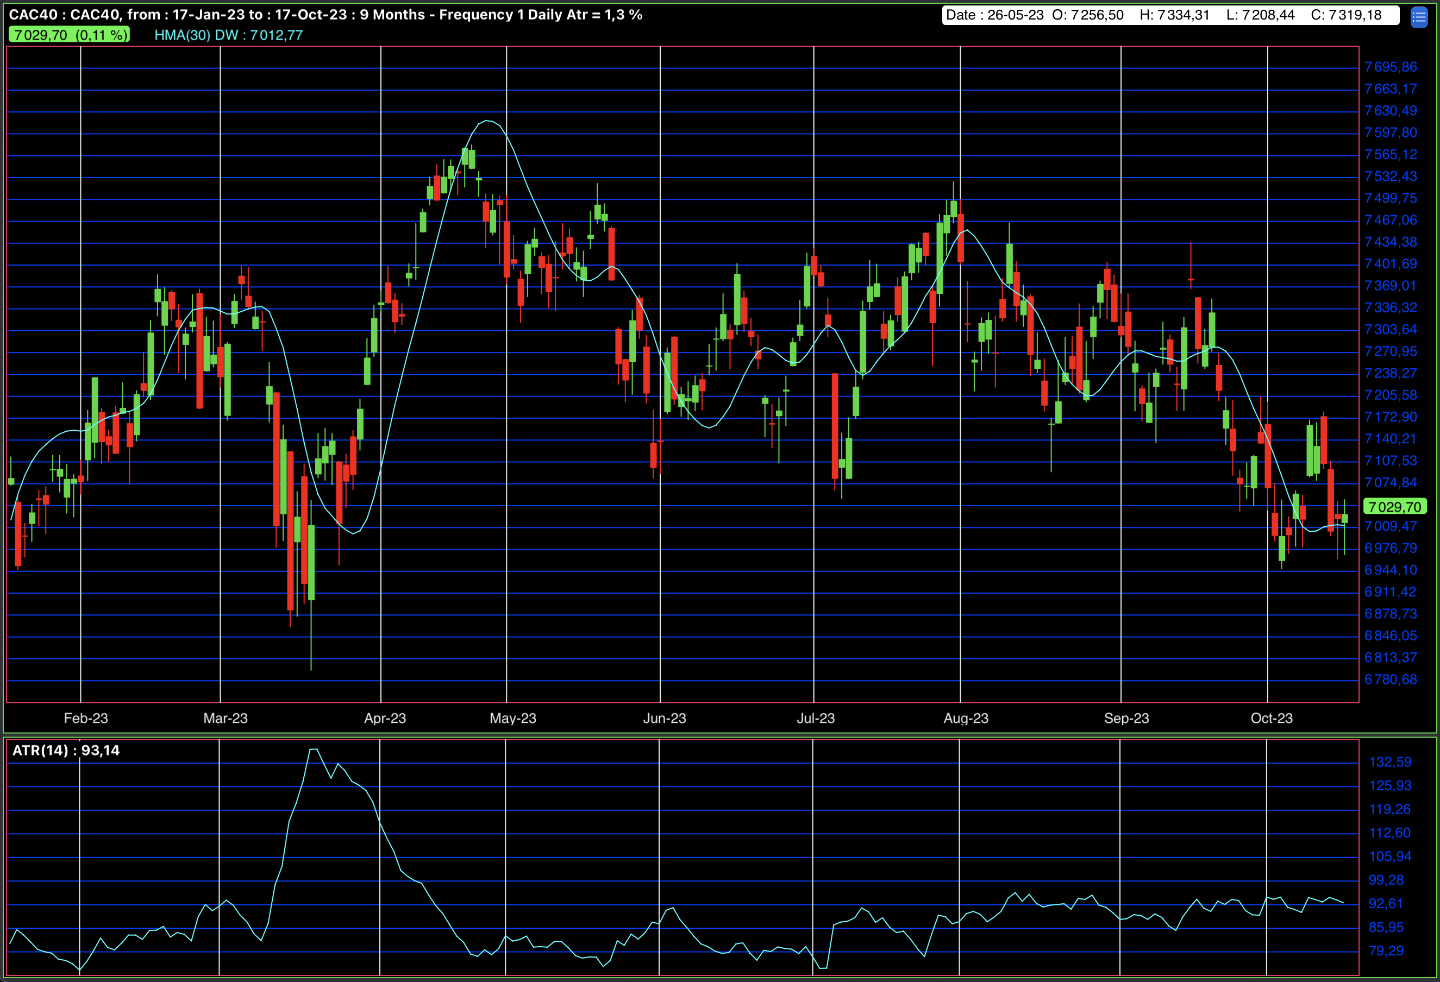The image size is (1440, 982).
Task: Click the 105,94 ATR axis label
Action: 1391,856
